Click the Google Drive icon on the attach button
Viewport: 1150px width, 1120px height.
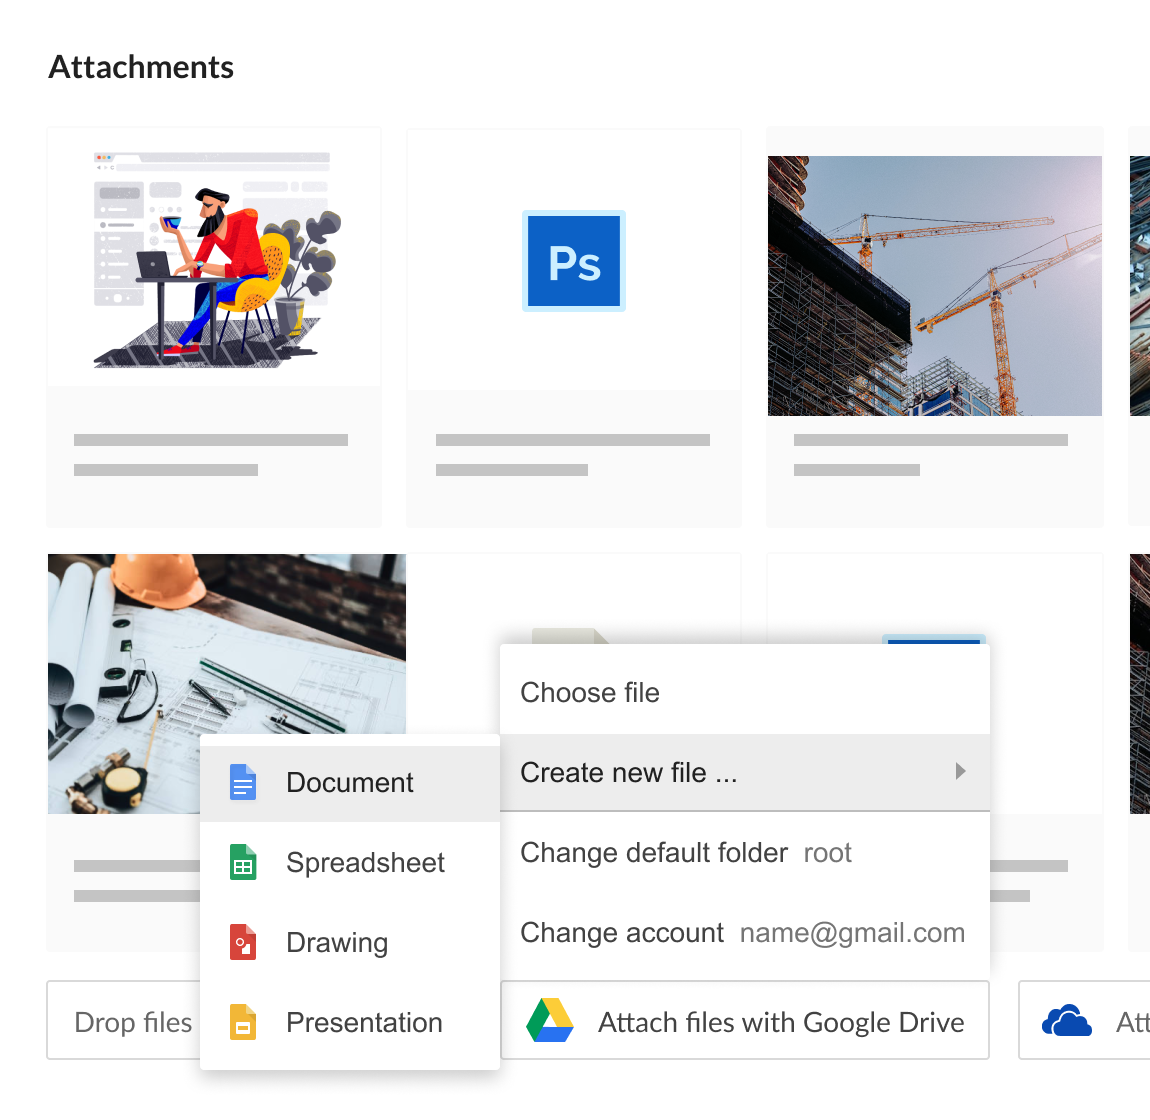pos(549,1020)
